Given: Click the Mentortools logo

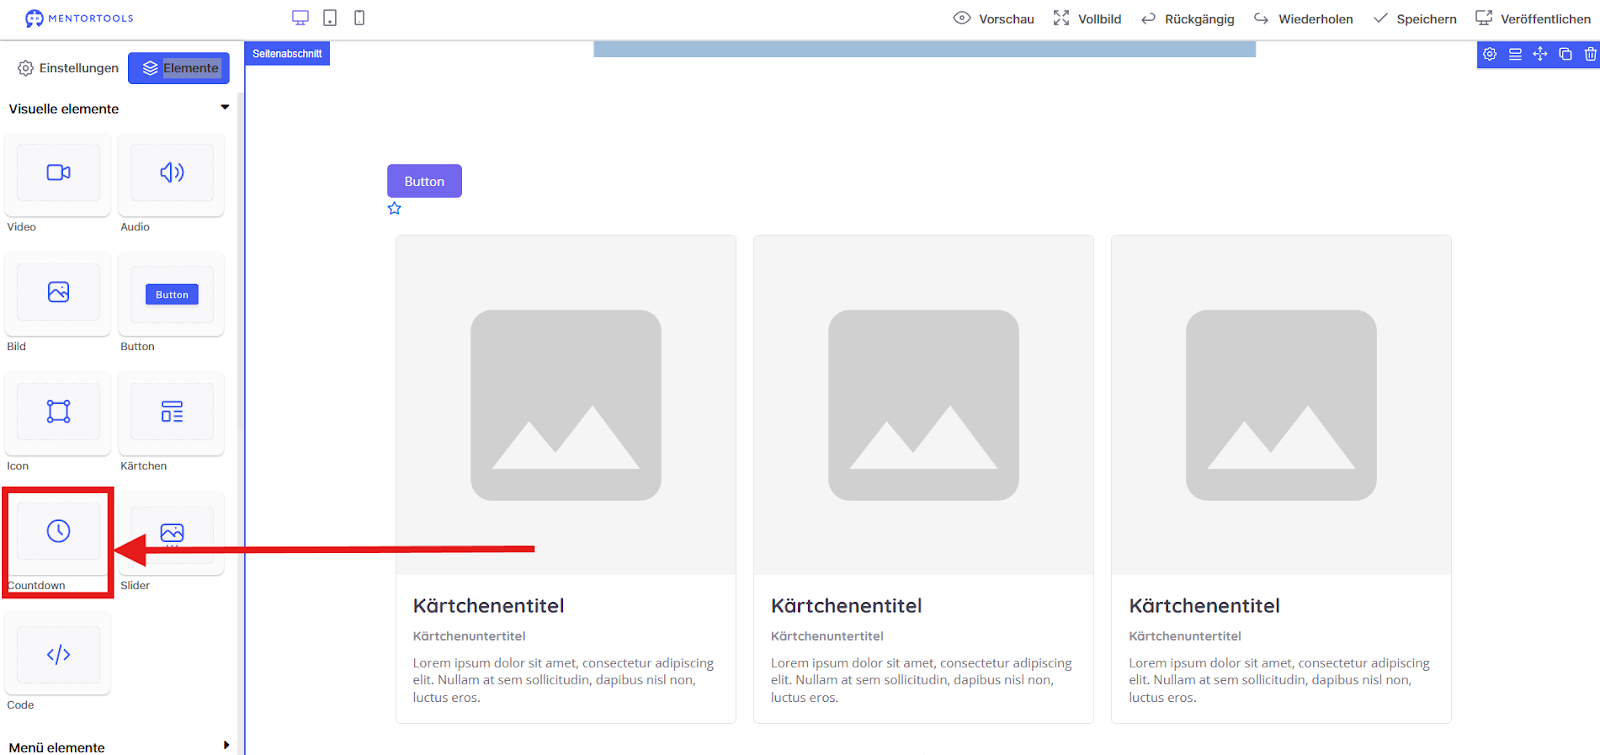Looking at the screenshot, I should pyautogui.click(x=79, y=18).
